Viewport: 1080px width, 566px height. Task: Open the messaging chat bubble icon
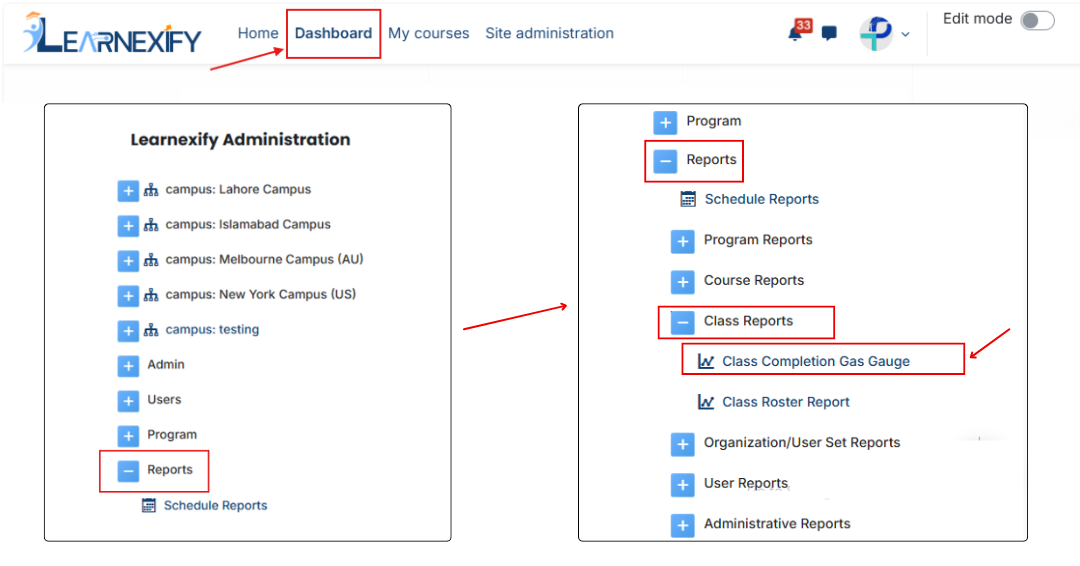[829, 33]
